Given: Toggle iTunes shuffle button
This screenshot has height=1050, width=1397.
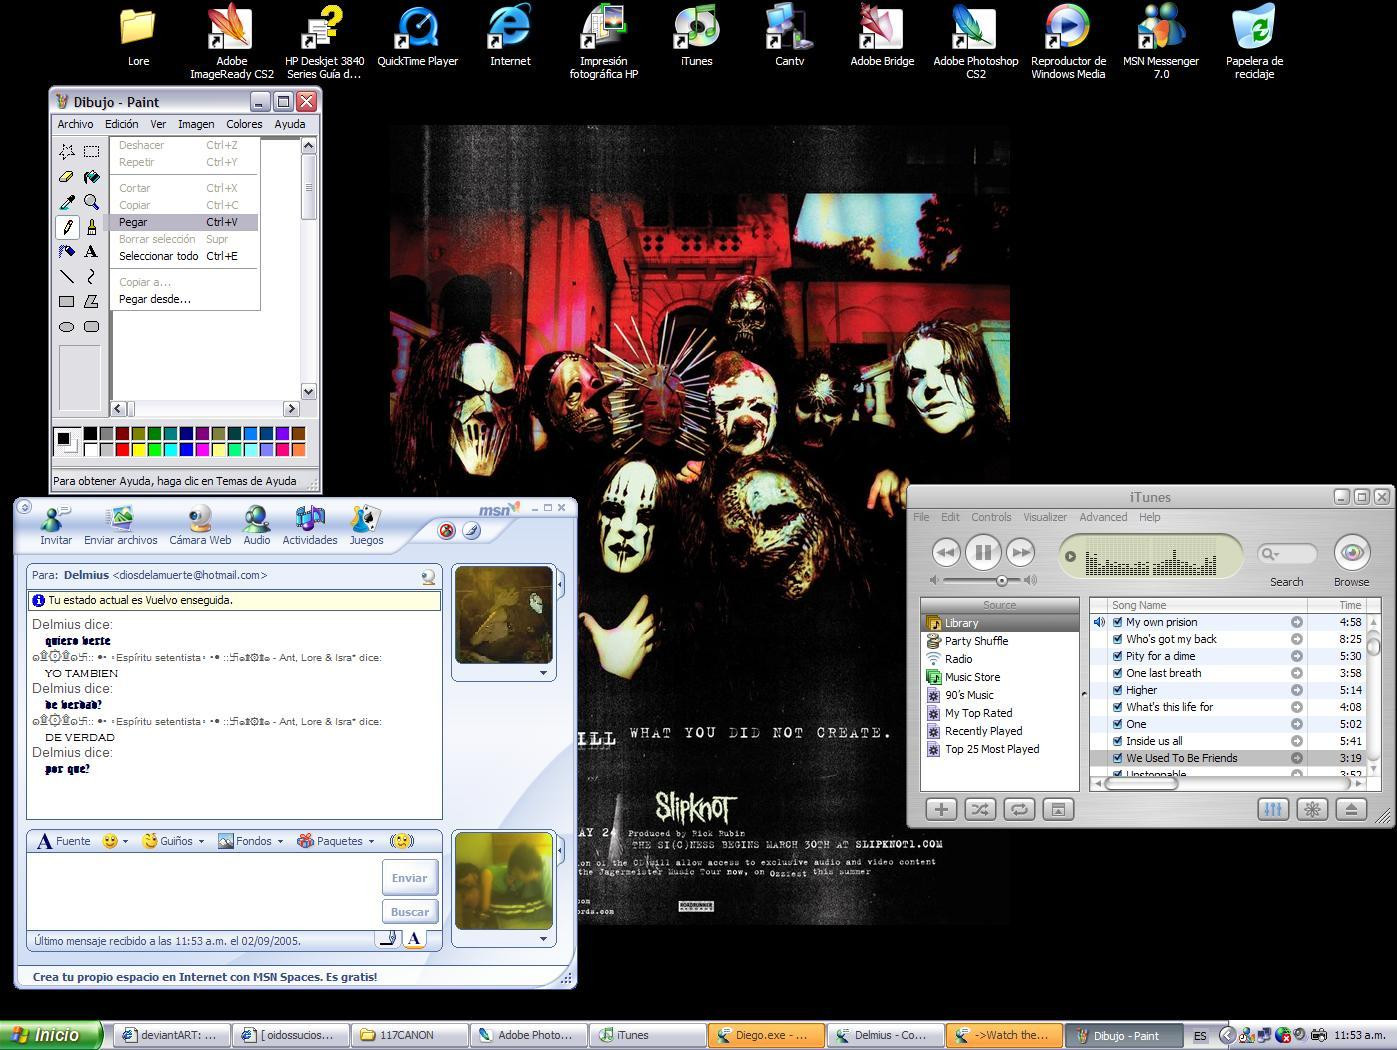Looking at the screenshot, I should tap(980, 809).
